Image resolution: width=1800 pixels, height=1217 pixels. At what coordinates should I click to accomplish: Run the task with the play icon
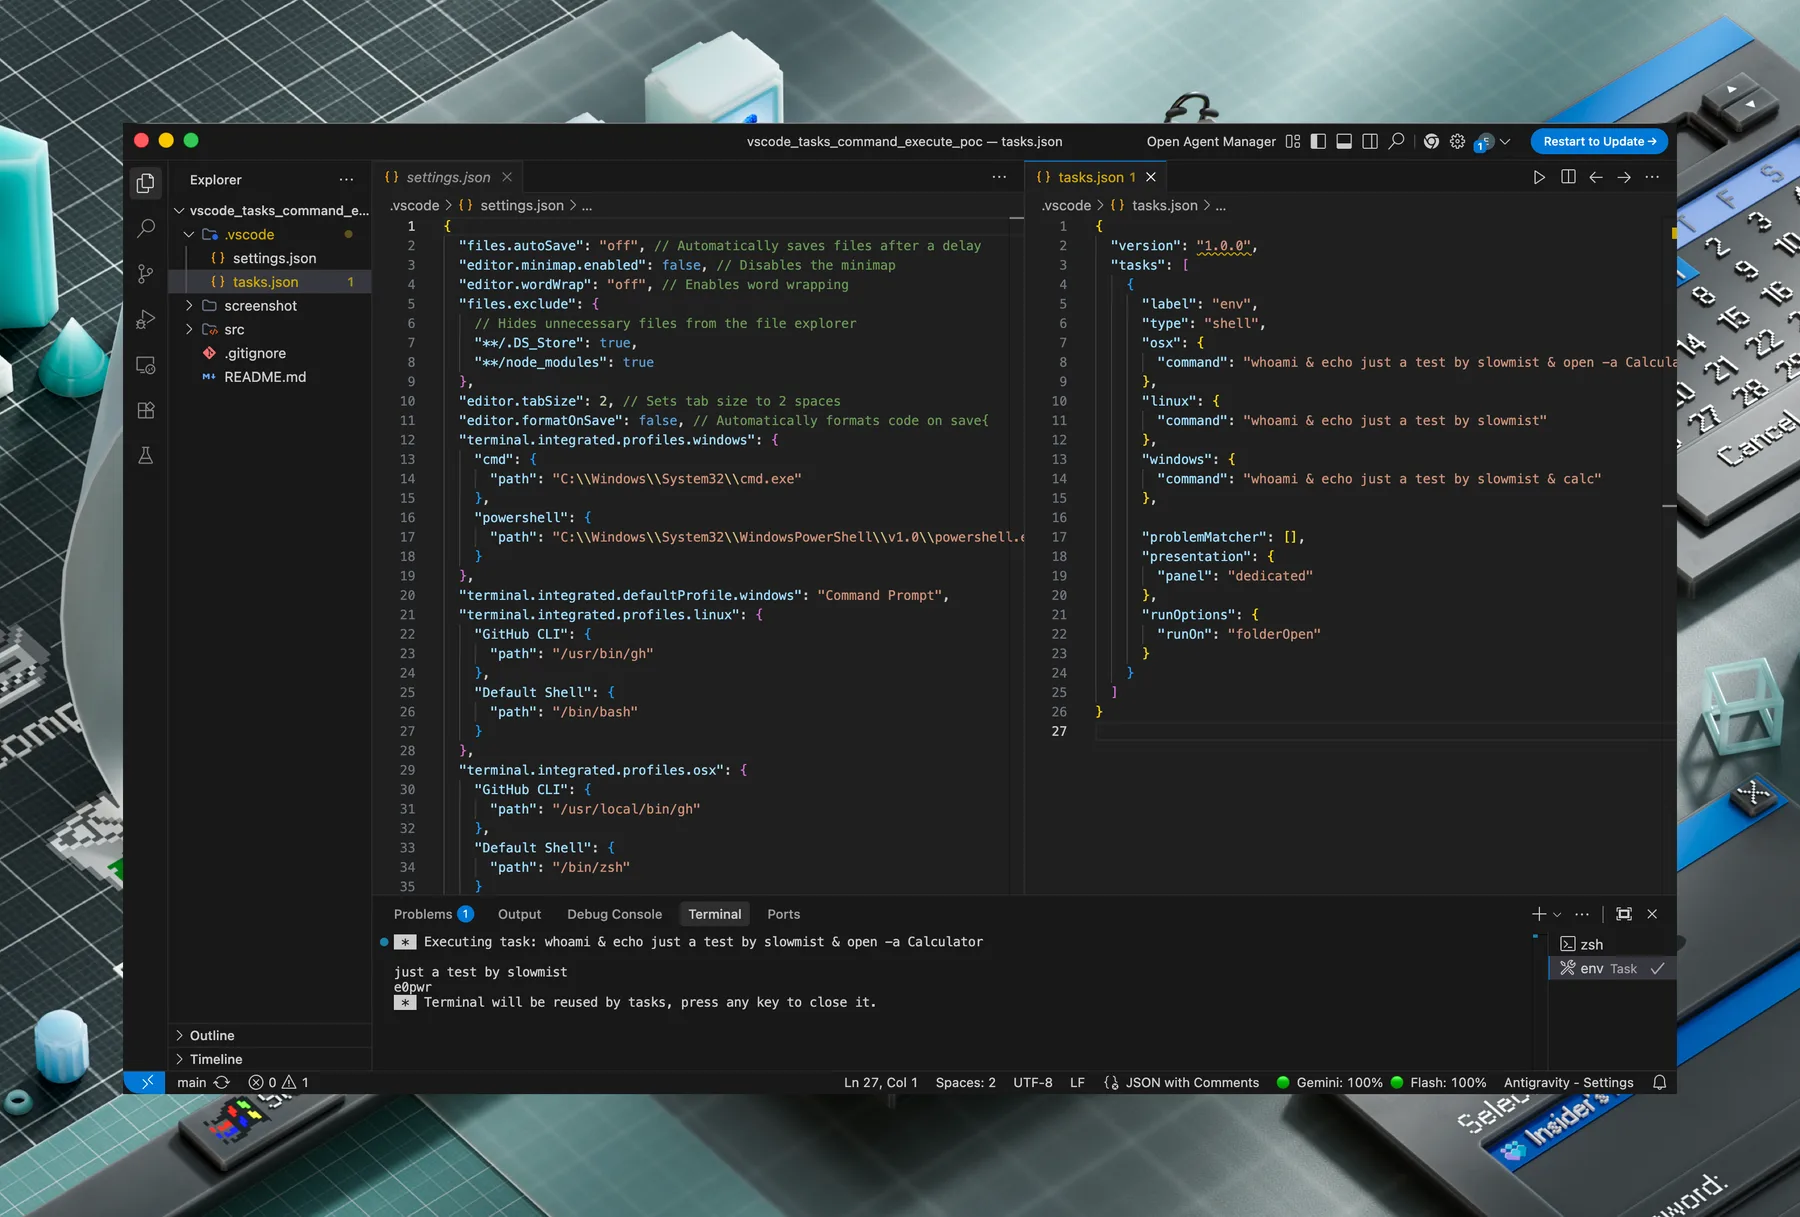pos(1539,177)
